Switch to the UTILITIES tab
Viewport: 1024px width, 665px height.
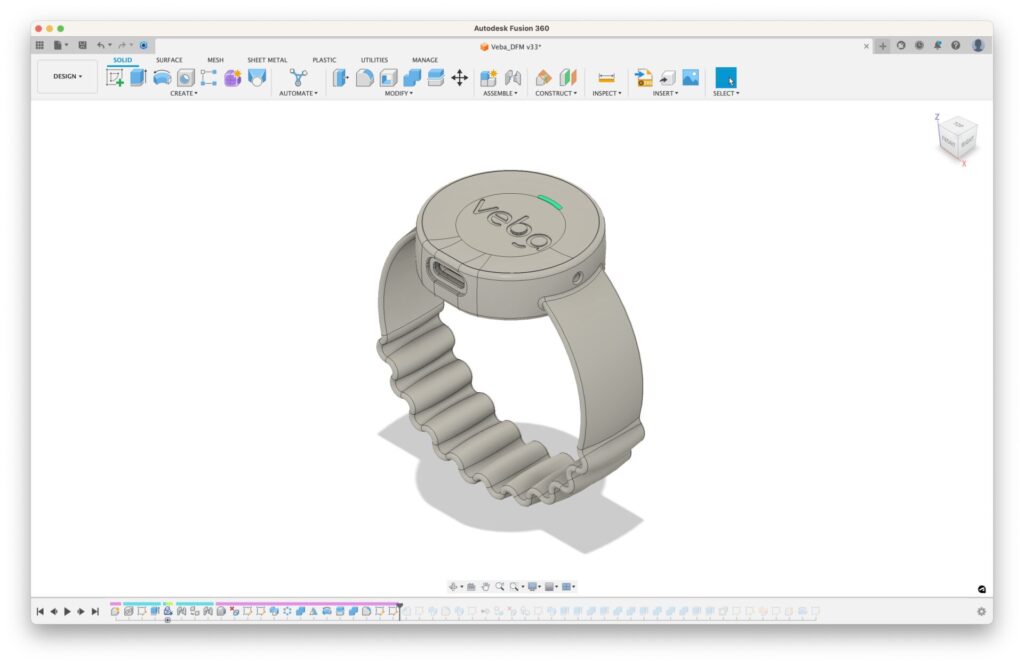click(374, 59)
